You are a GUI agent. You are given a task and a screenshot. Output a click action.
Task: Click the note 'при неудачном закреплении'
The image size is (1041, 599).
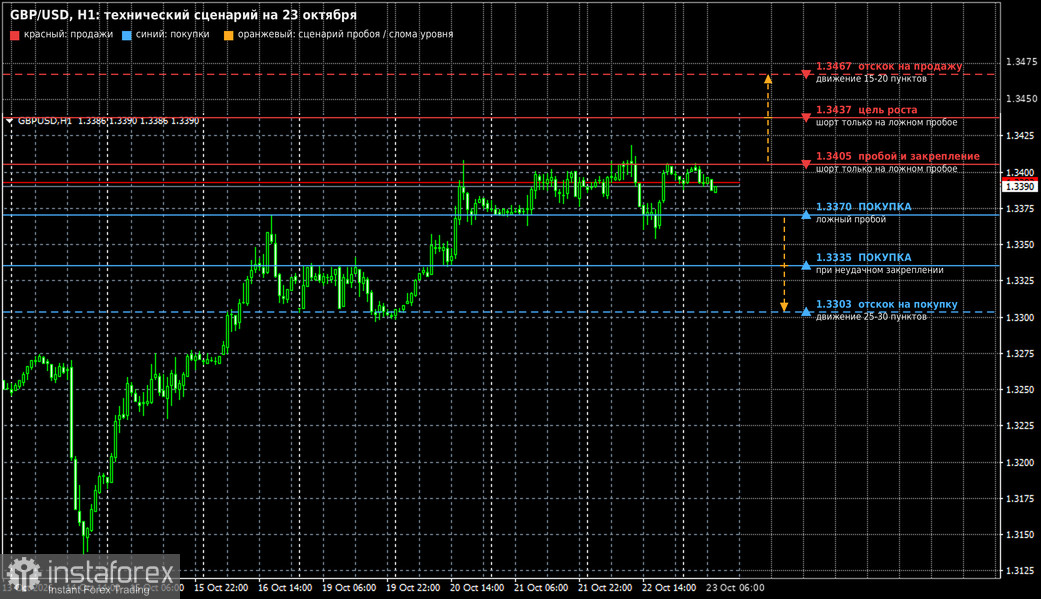pyautogui.click(x=880, y=270)
